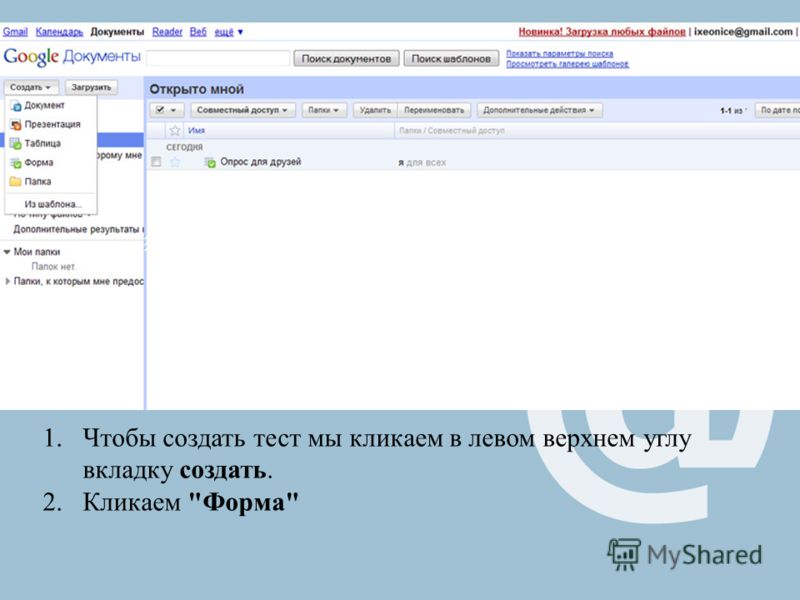Click the ixeonice@gmail.com account text
This screenshot has width=800, height=600.
(743, 32)
